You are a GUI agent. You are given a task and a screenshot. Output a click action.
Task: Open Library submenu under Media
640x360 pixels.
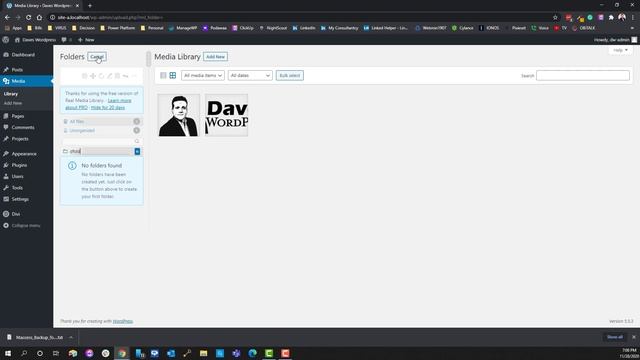click(x=11, y=94)
